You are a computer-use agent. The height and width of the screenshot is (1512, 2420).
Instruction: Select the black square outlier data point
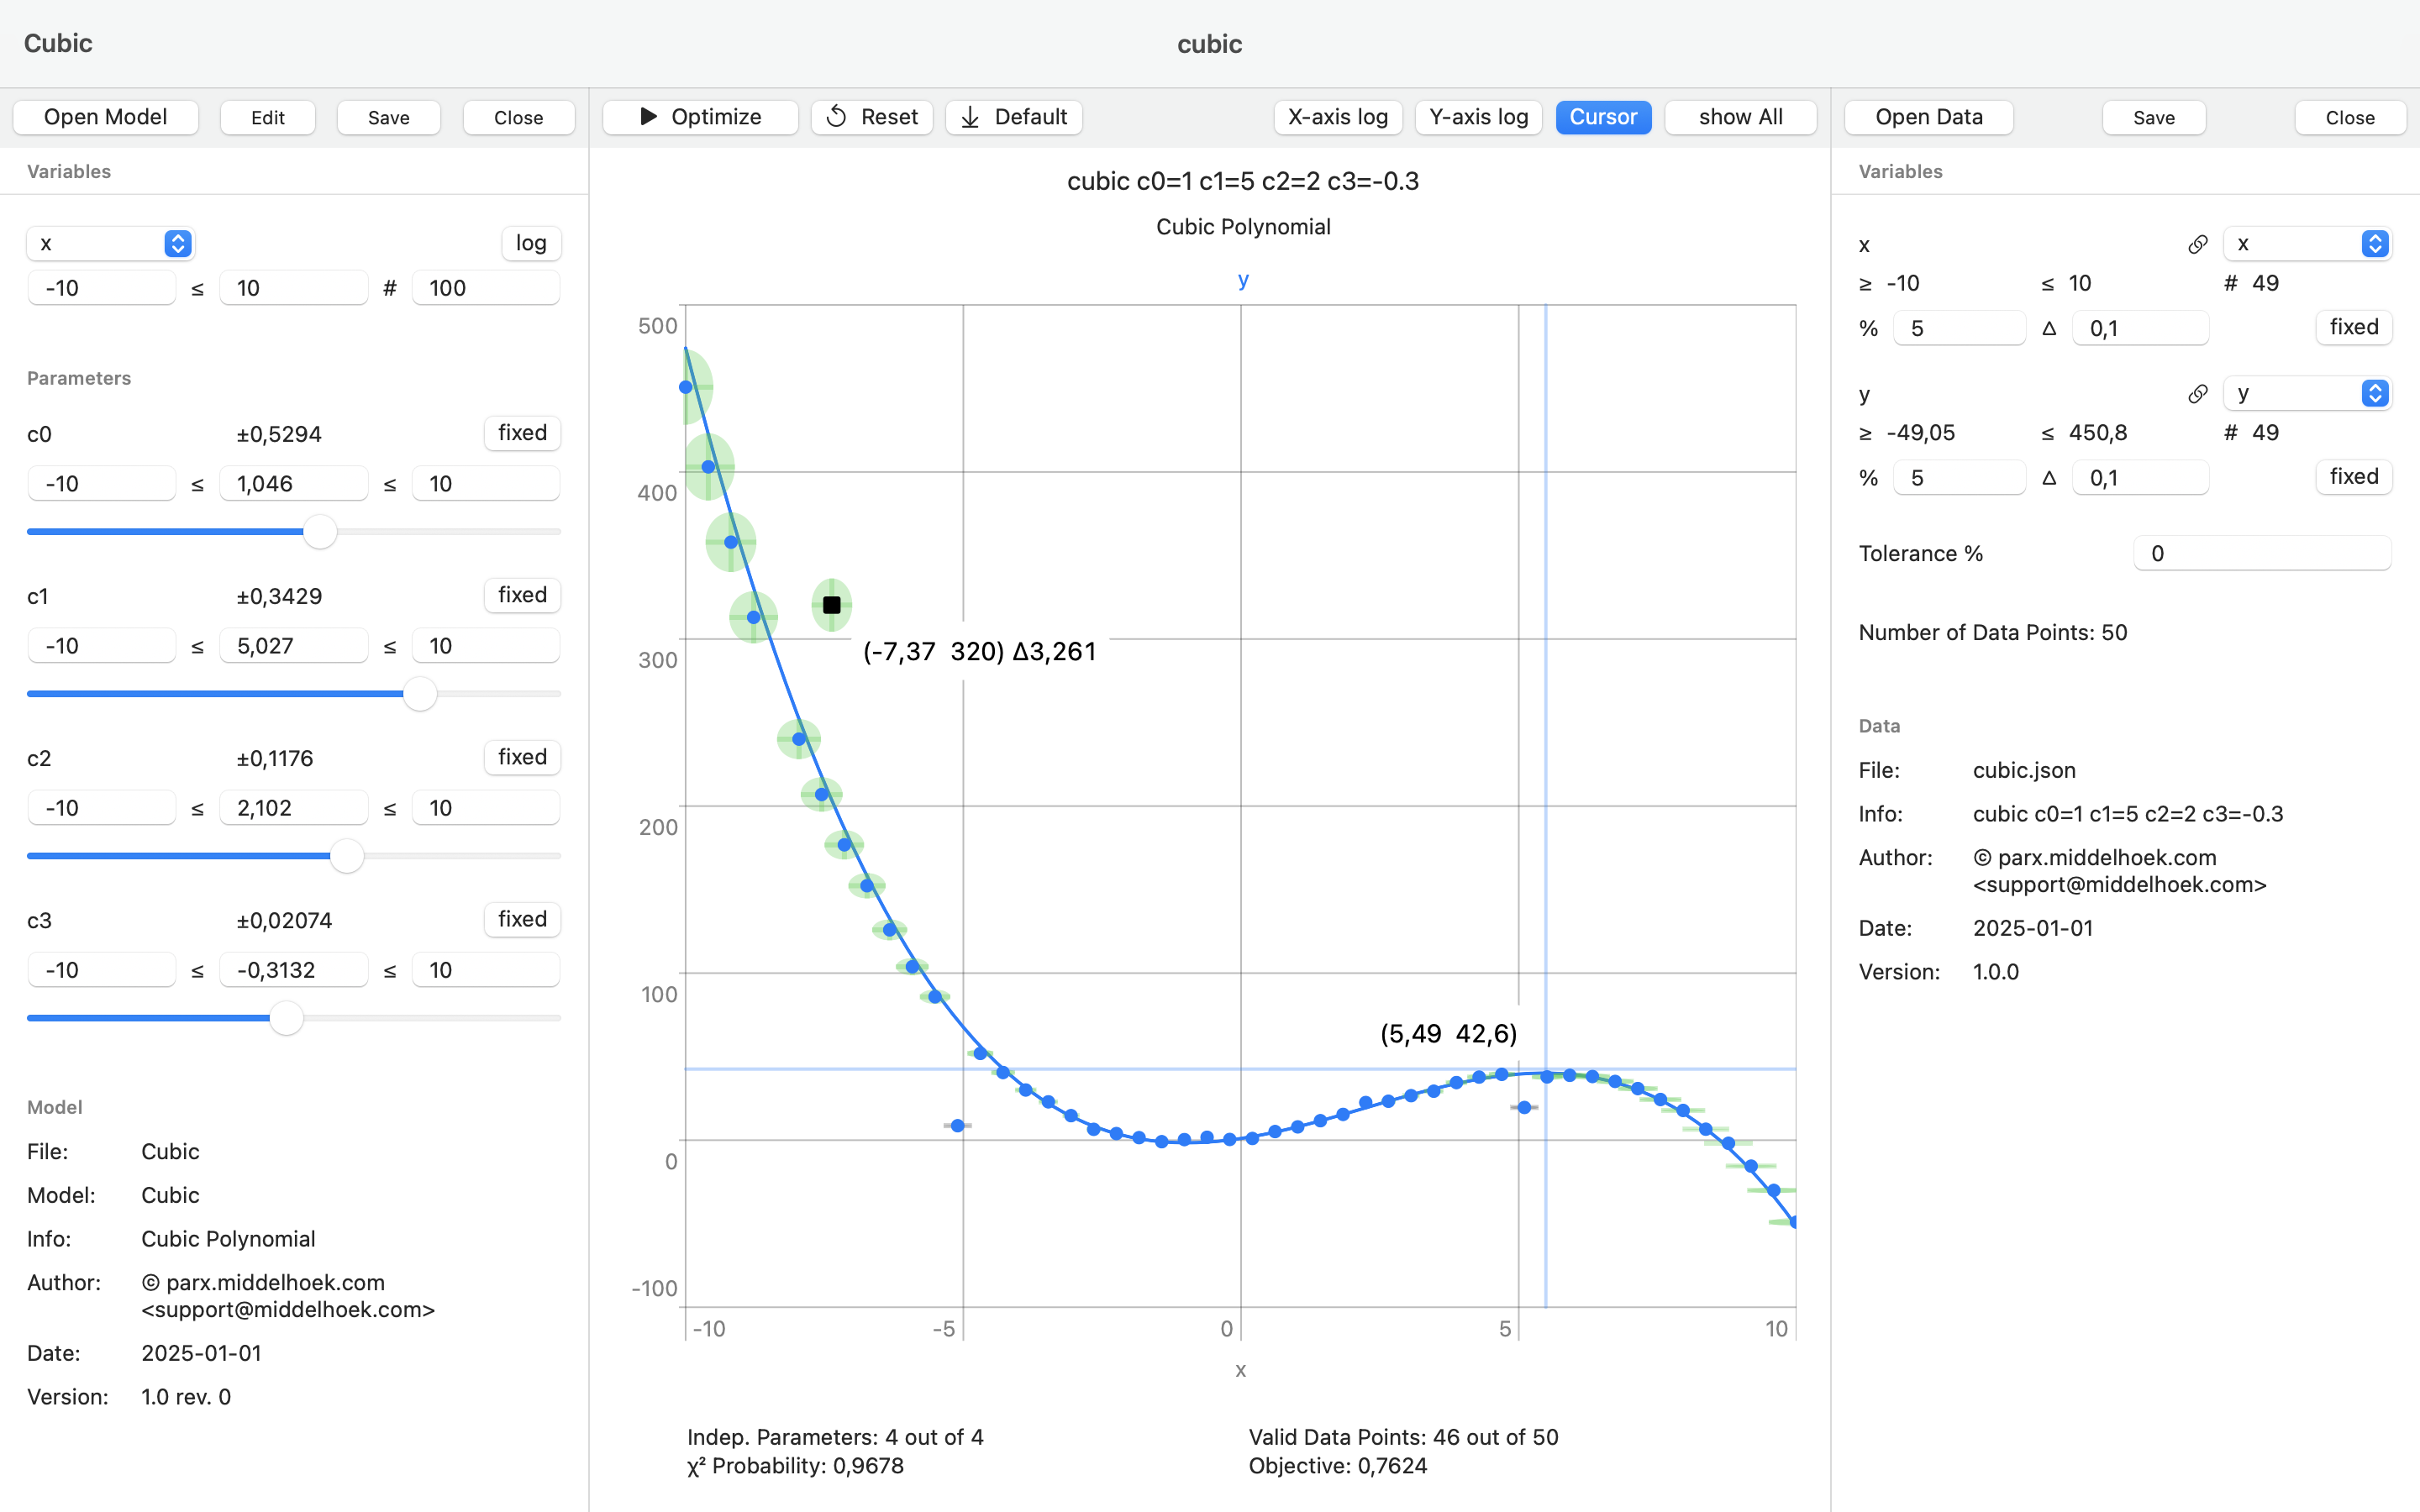coord(831,605)
